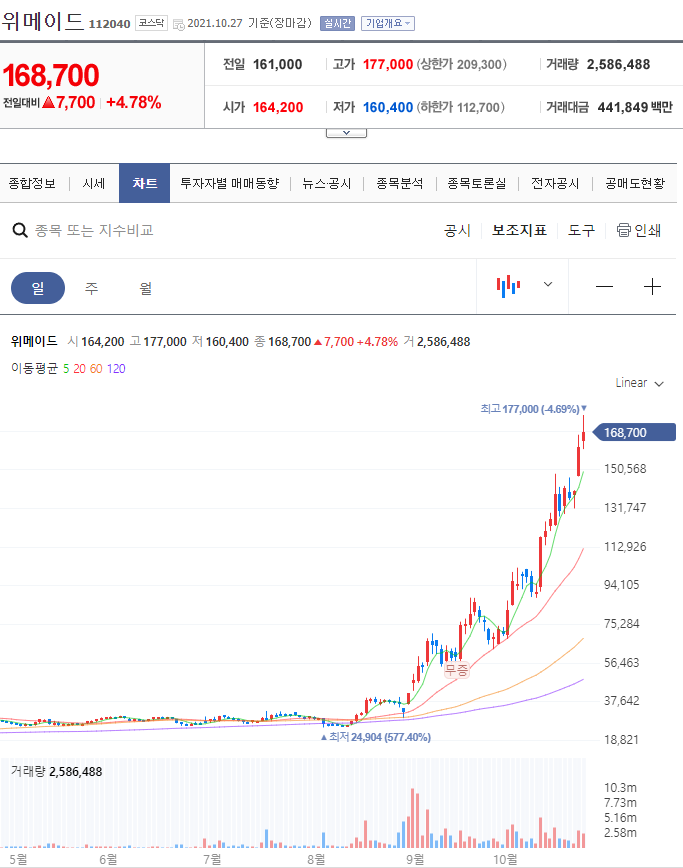
Task: Open chart type dropdown arrow
Action: tap(548, 285)
